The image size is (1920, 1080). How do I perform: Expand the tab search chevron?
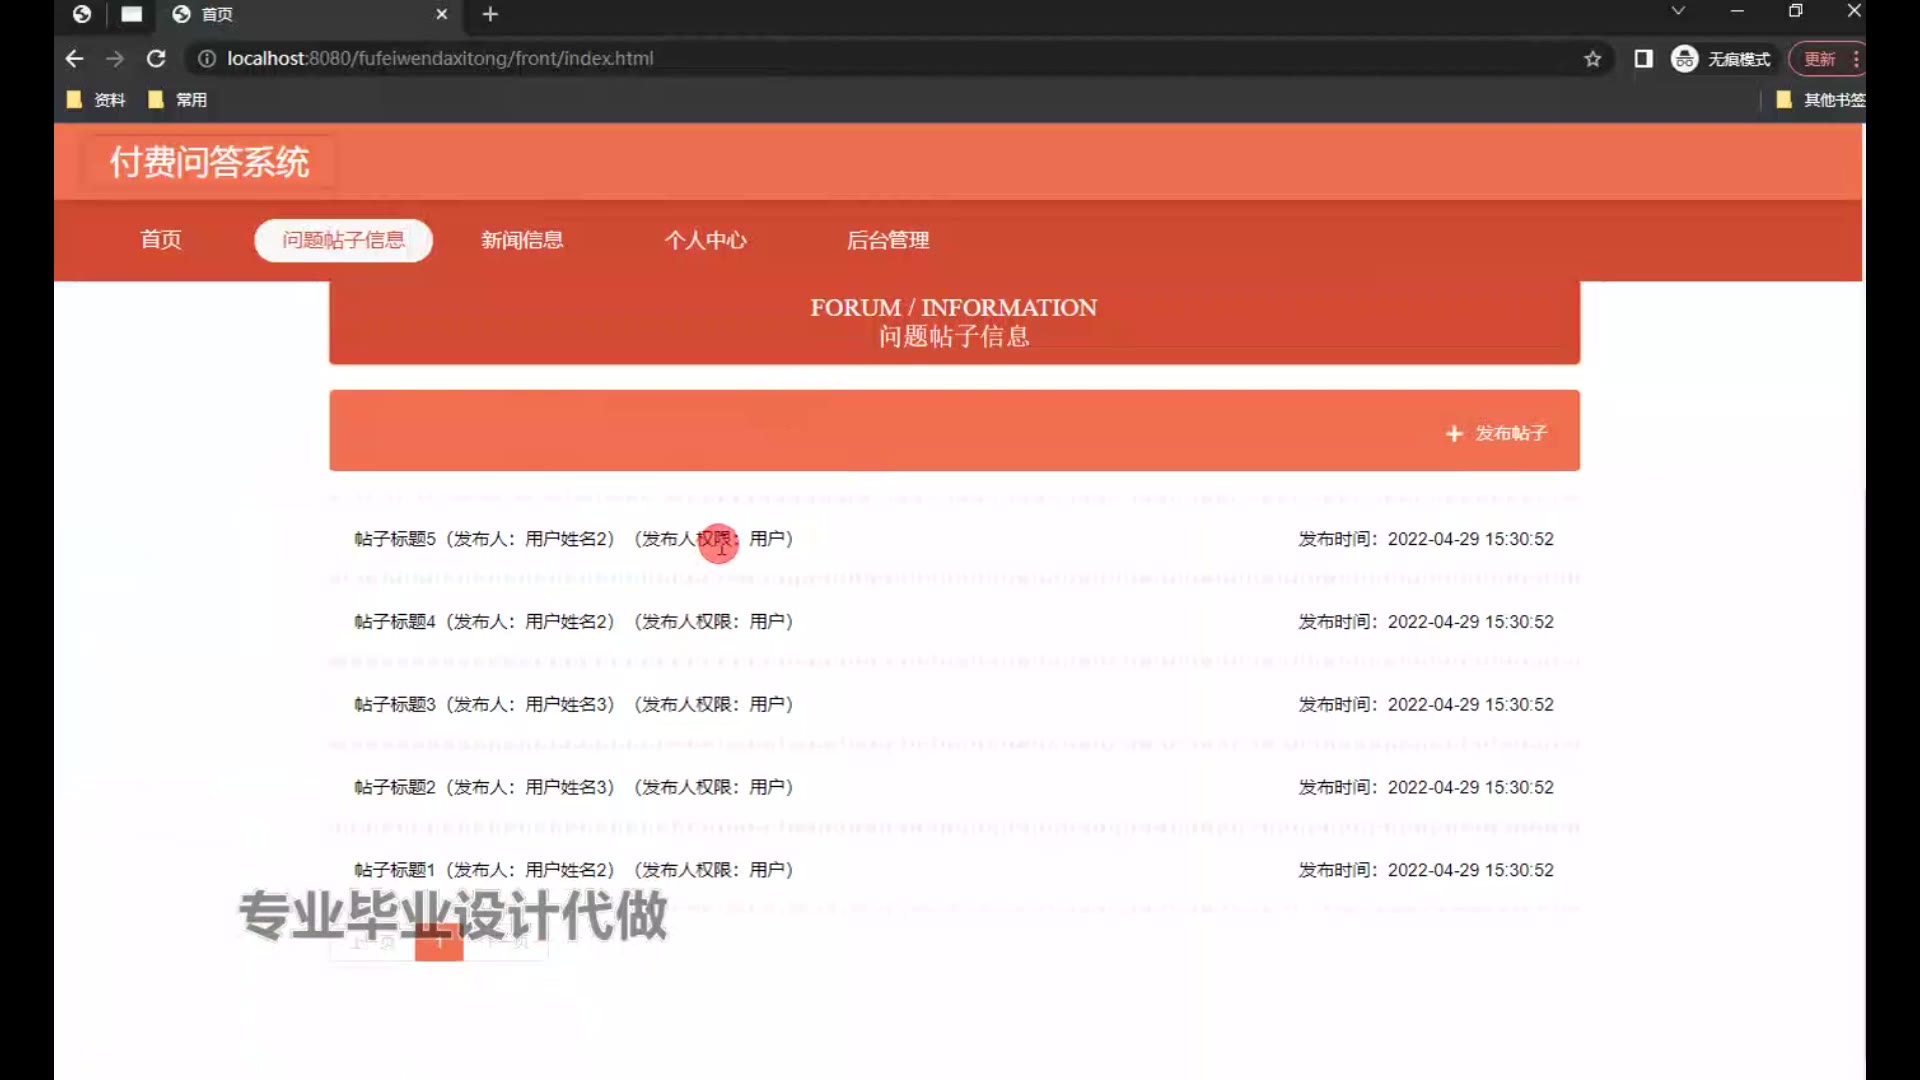(x=1678, y=11)
